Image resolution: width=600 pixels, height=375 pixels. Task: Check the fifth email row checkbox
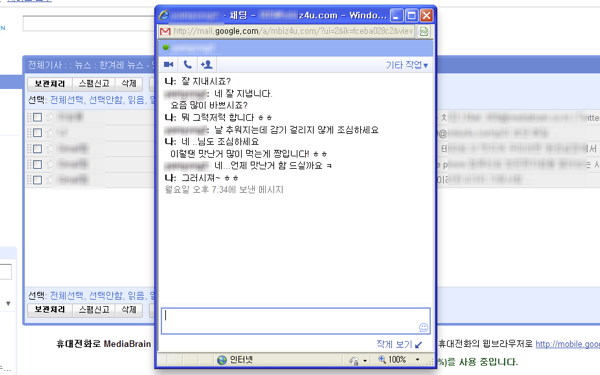38,180
